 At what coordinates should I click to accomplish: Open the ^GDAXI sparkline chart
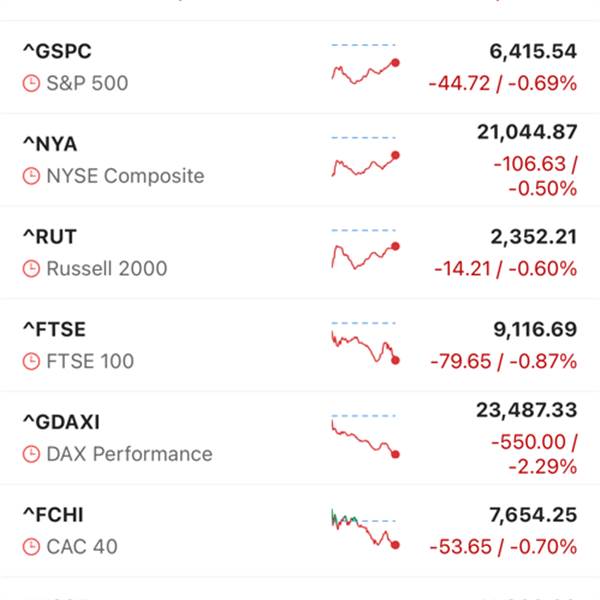365,436
